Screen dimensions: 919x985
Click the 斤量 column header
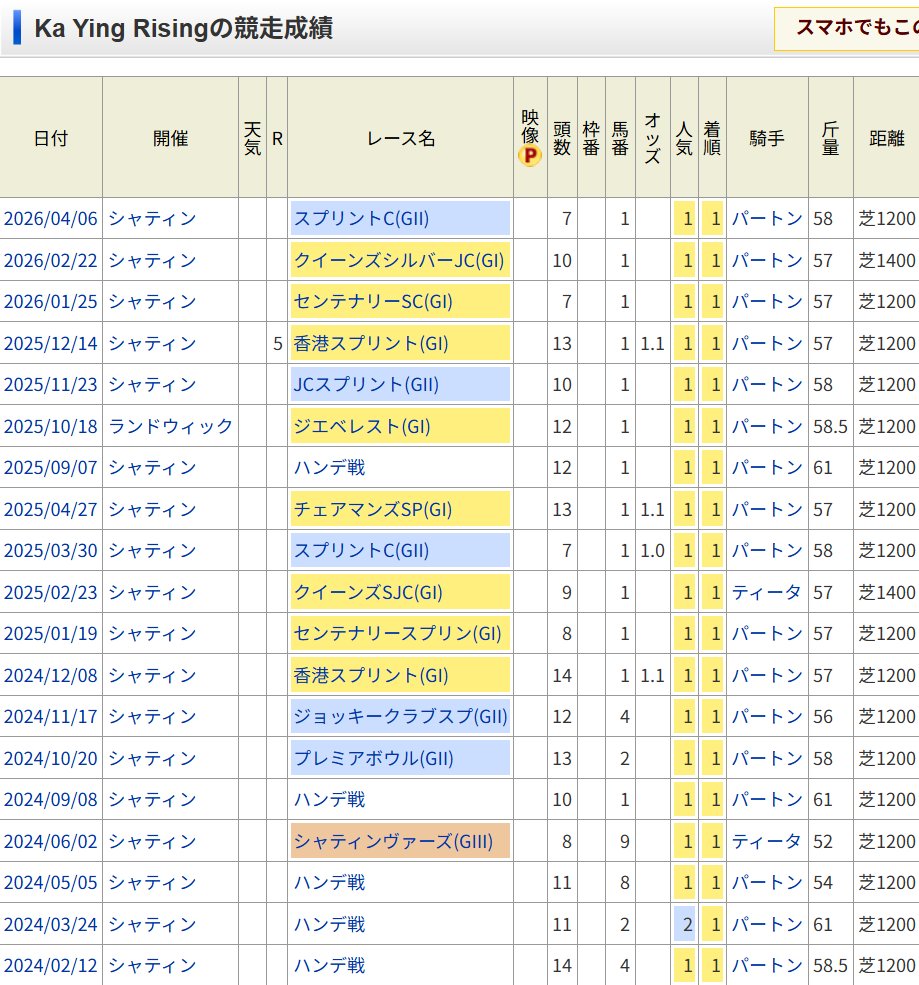tap(830, 138)
